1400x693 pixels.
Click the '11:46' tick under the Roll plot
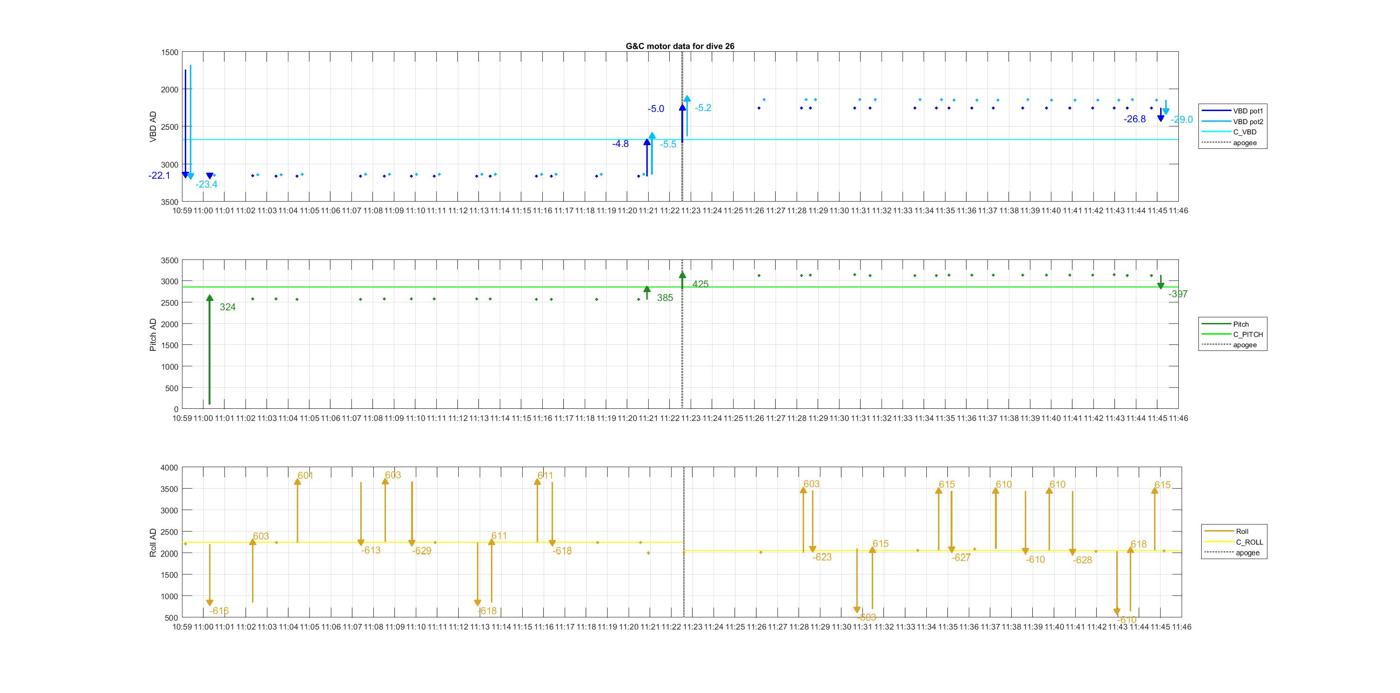click(1180, 627)
